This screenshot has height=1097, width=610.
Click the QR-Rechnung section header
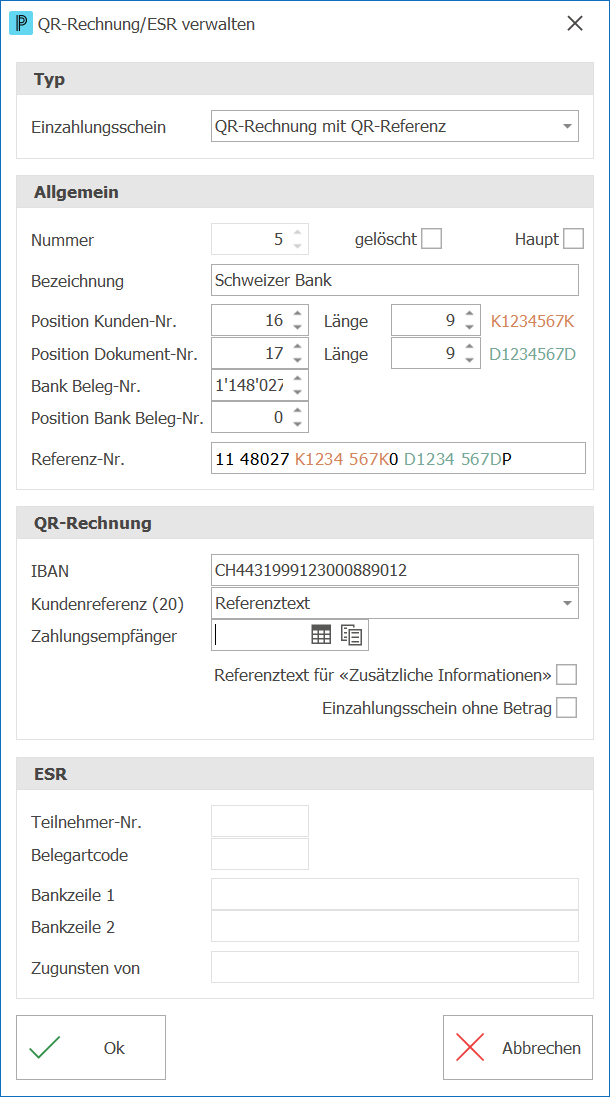click(305, 523)
